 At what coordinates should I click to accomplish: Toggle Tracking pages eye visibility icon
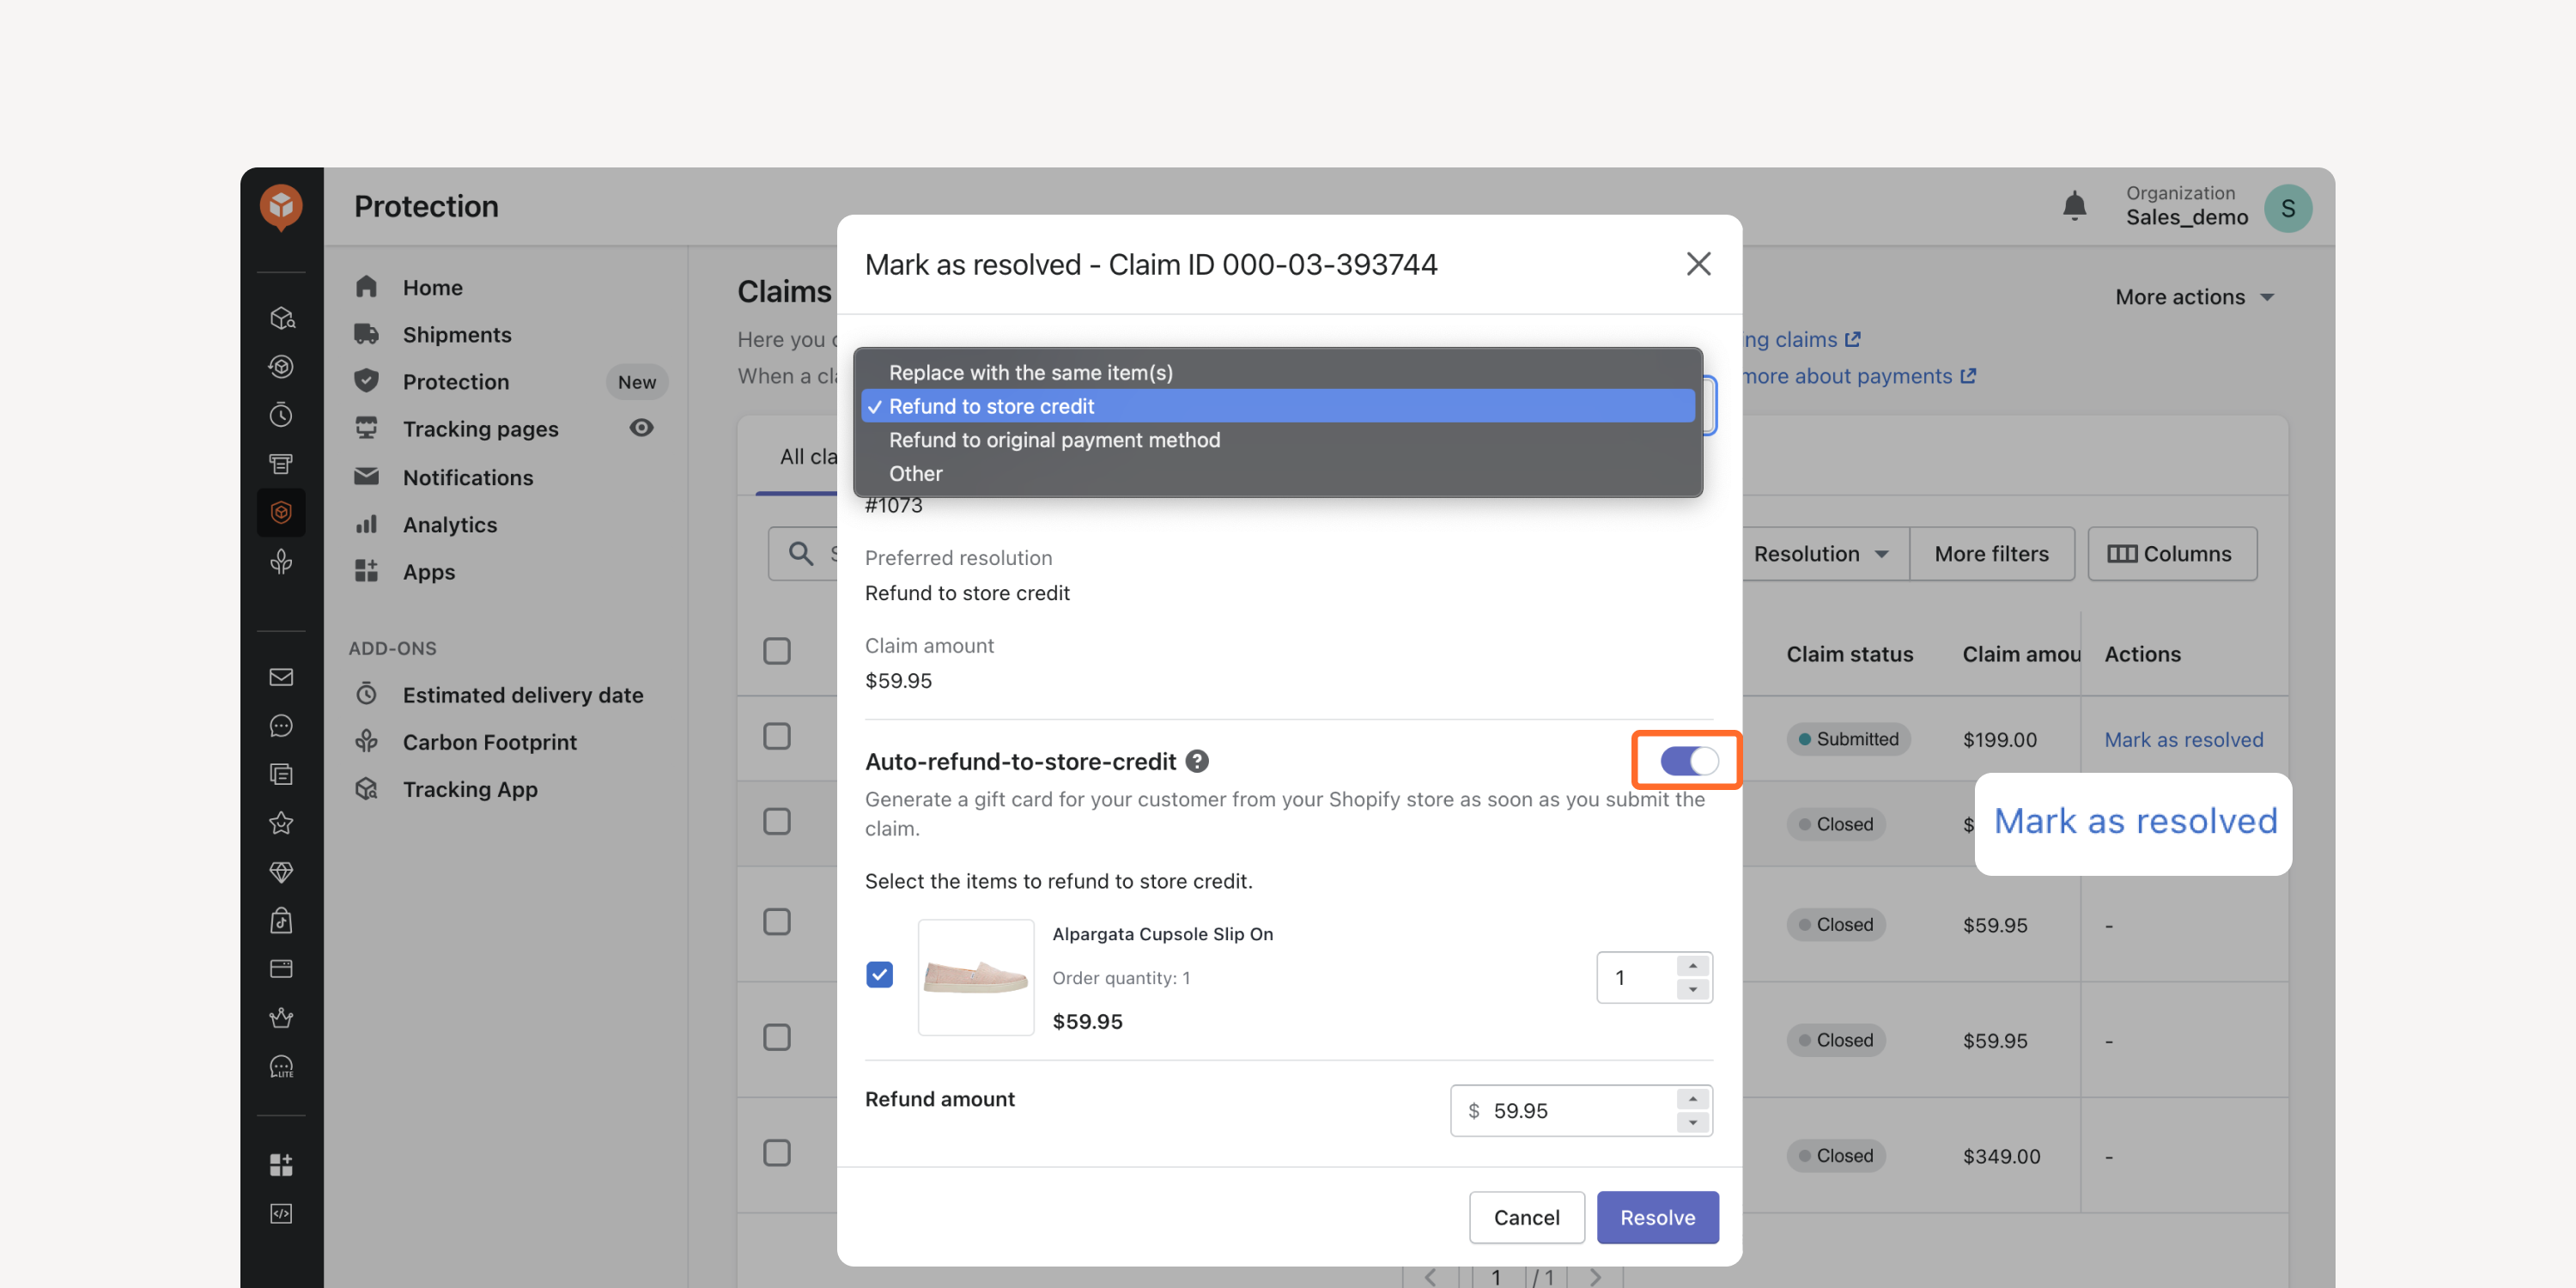click(x=641, y=428)
